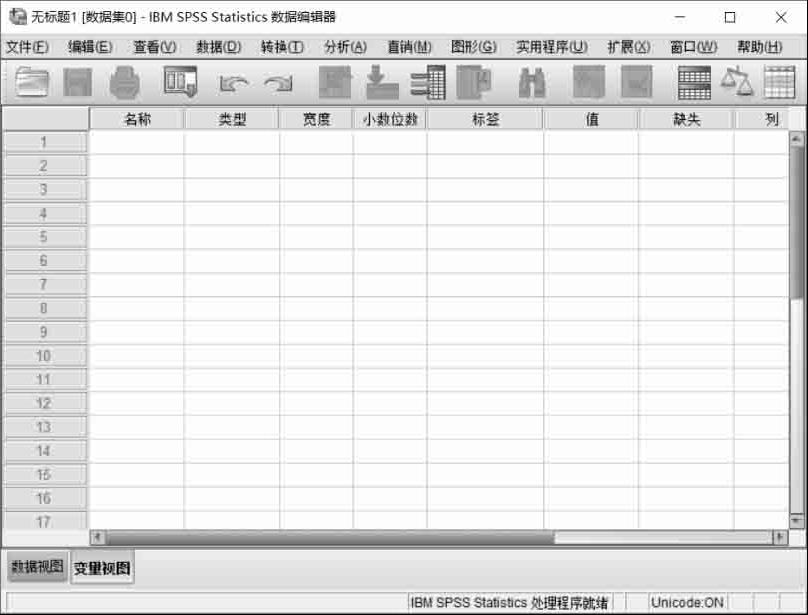This screenshot has height=615, width=808.
Task: Open the 编辑(E) menu
Action: pyautogui.click(x=90, y=47)
